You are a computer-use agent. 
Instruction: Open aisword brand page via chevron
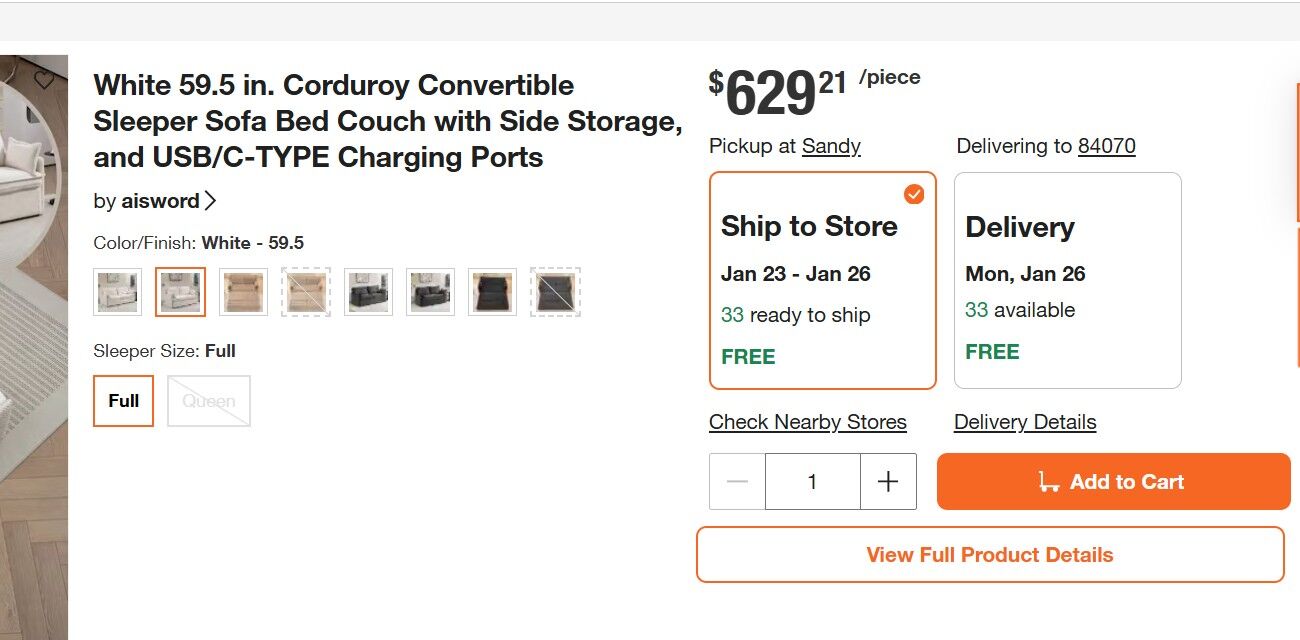coord(210,201)
